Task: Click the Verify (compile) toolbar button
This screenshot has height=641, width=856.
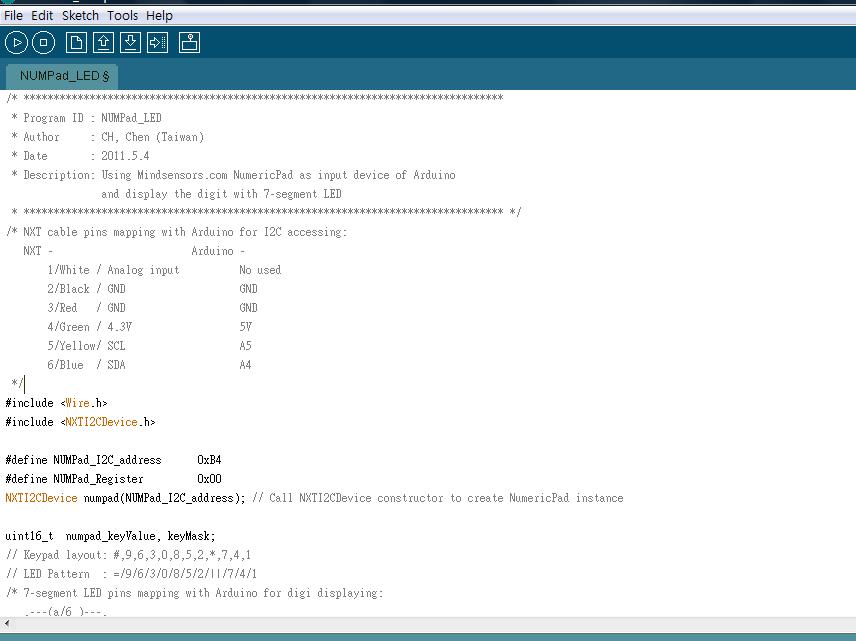Action: click(x=16, y=42)
